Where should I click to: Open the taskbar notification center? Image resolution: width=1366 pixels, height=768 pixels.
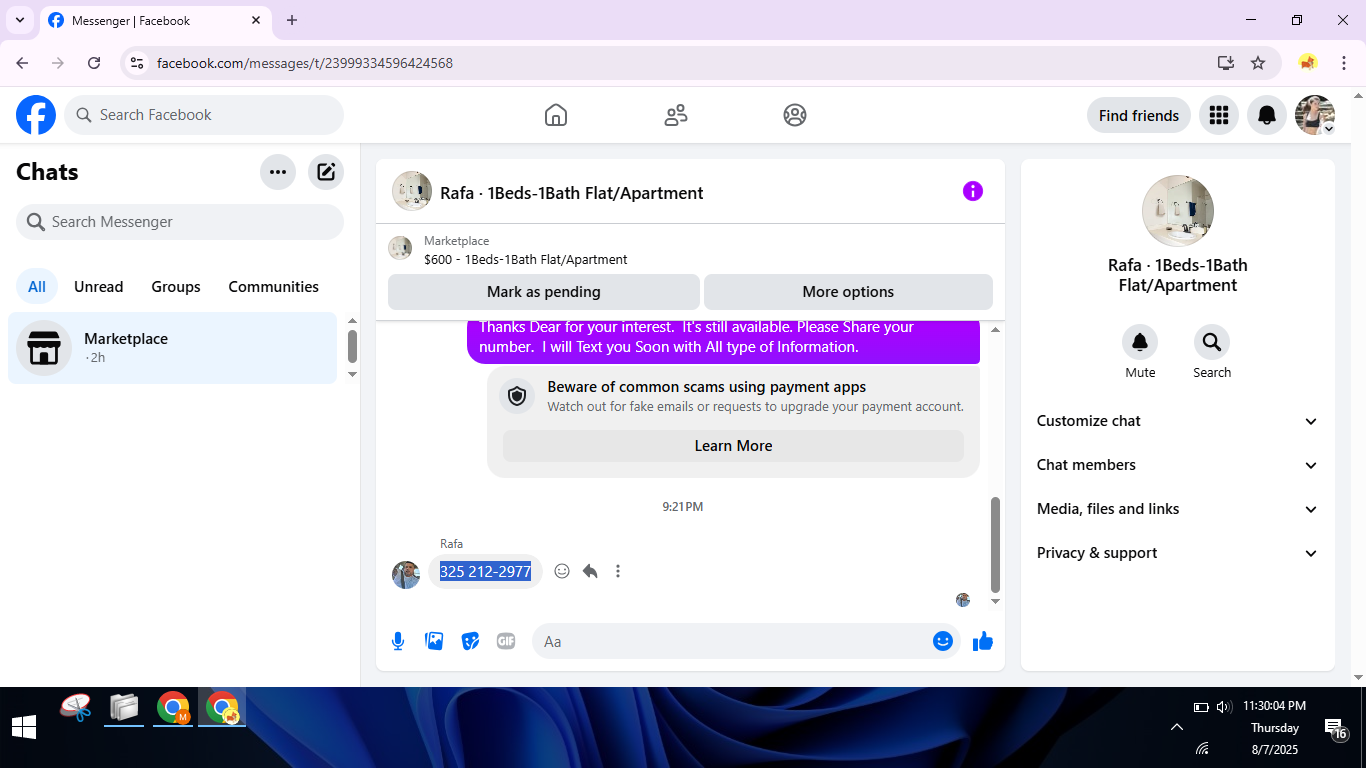tap(1336, 728)
